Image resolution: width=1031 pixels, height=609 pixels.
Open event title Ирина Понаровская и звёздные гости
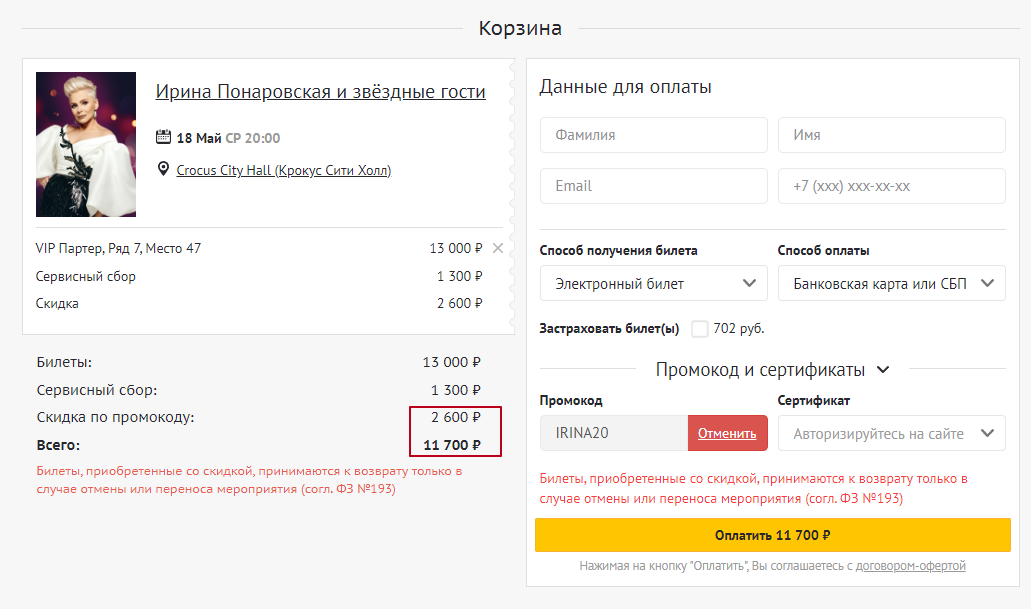[320, 92]
